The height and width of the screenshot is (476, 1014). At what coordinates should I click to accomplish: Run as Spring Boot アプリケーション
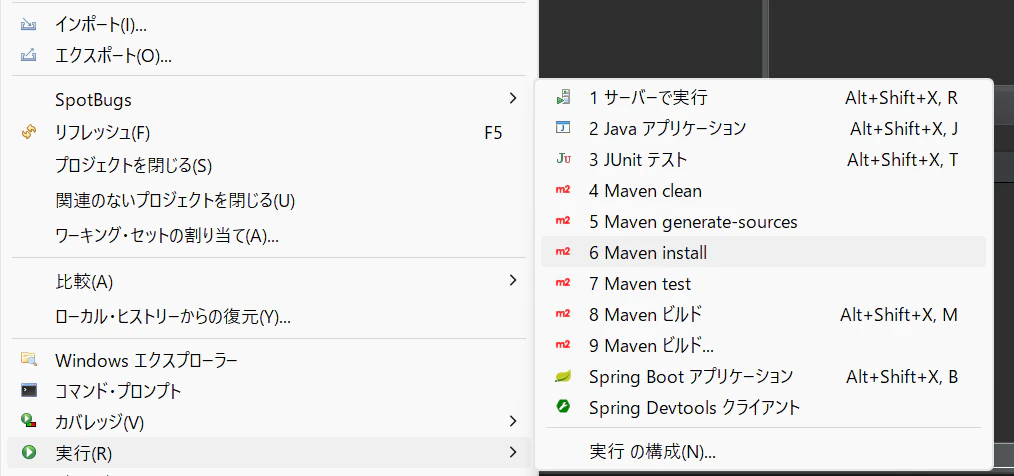(764, 376)
